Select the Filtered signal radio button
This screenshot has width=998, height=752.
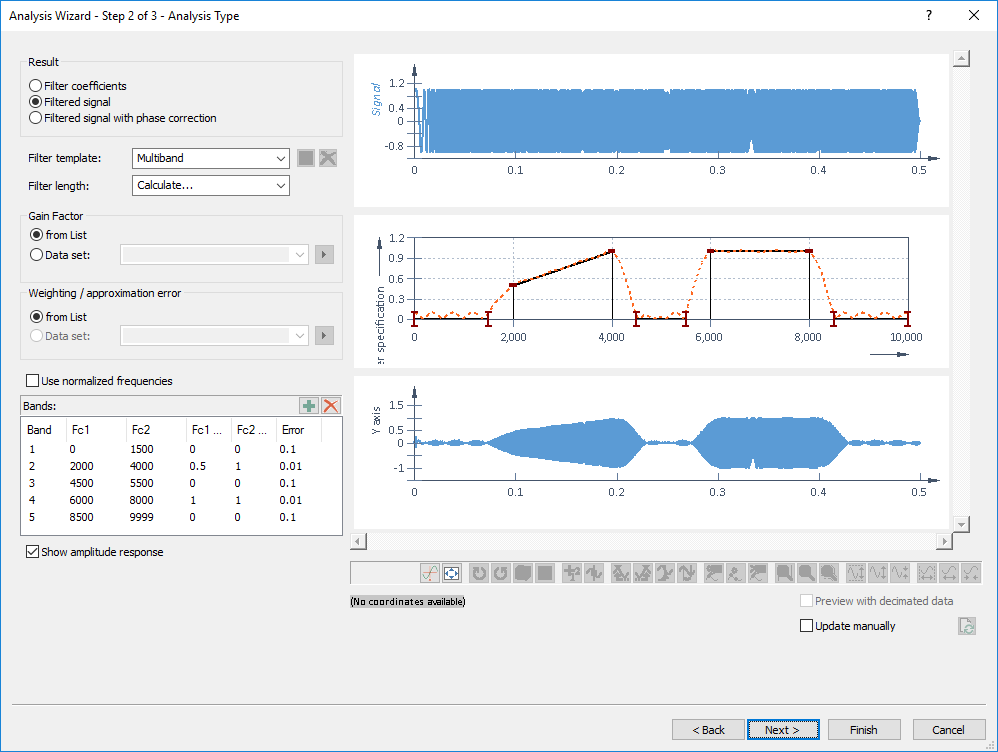pos(70,102)
